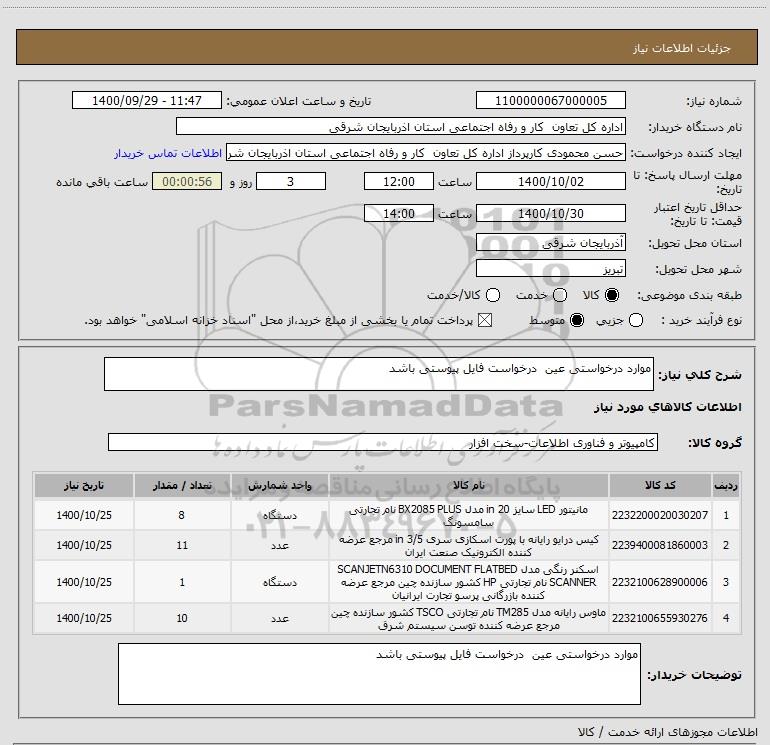Screen dimensions: 770x745
Task: Open the اطلاعات تماس خریدار link
Action: click(168, 153)
